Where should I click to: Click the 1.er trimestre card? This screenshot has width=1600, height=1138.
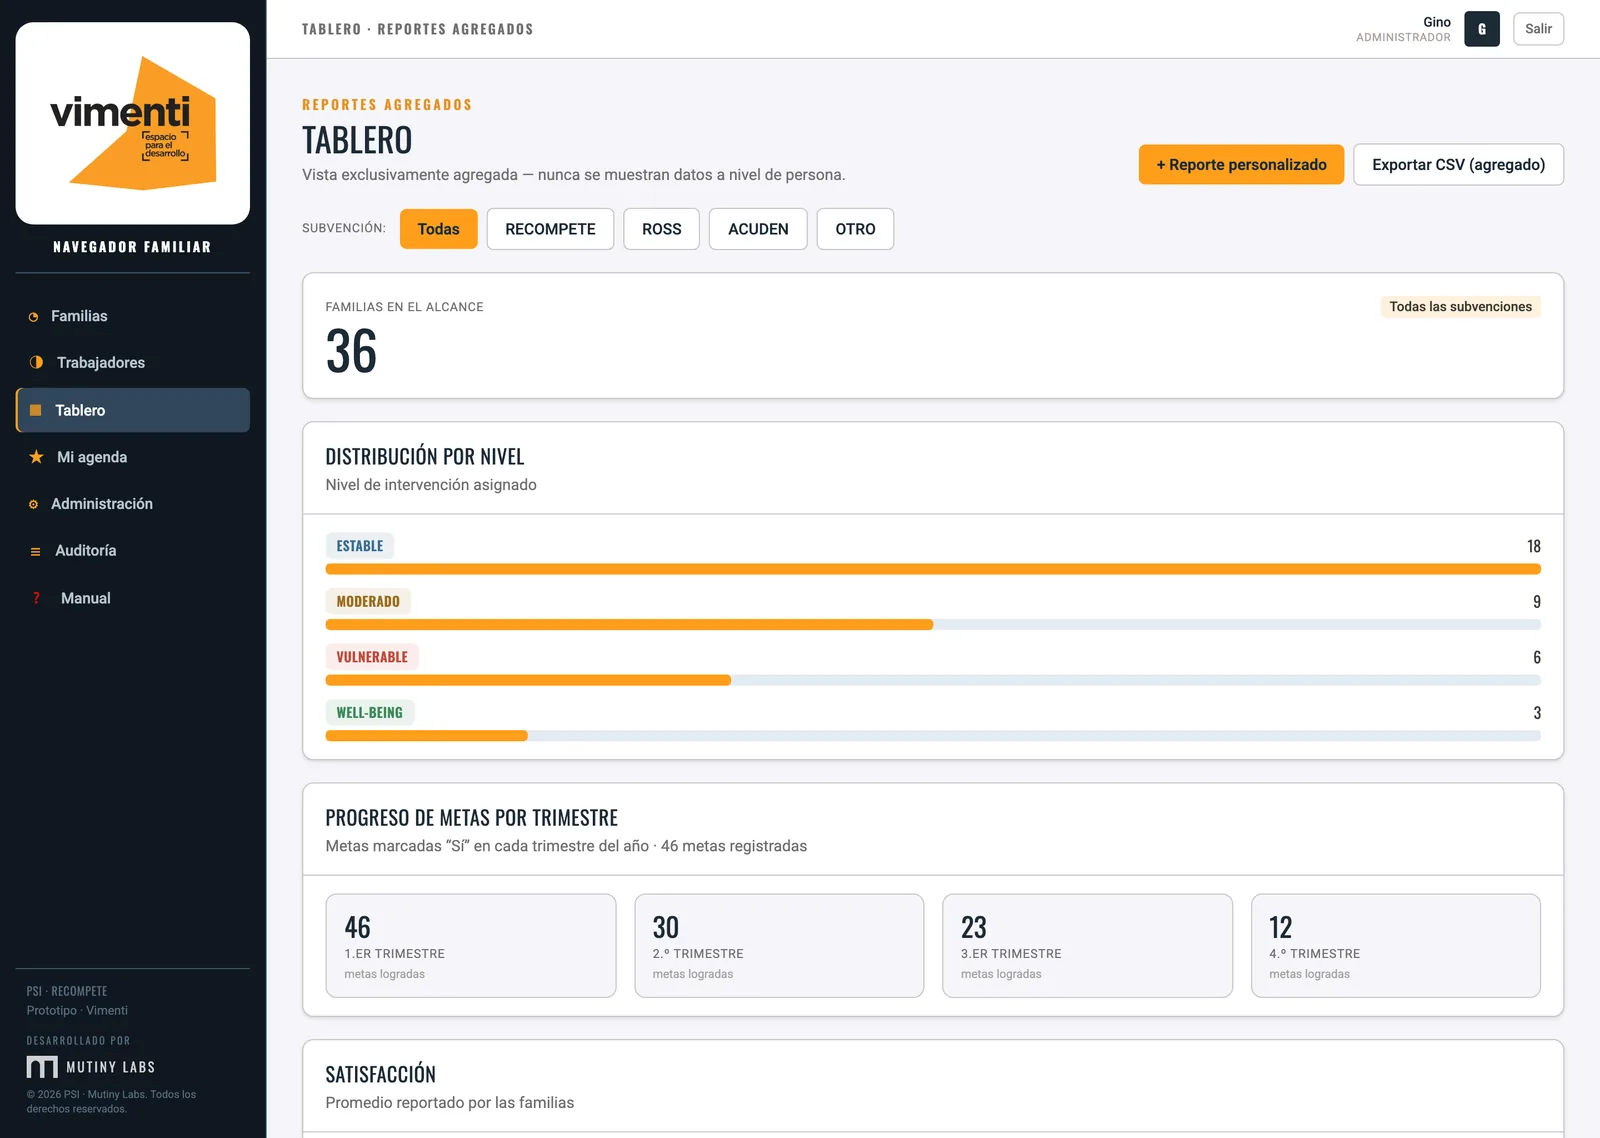point(471,946)
